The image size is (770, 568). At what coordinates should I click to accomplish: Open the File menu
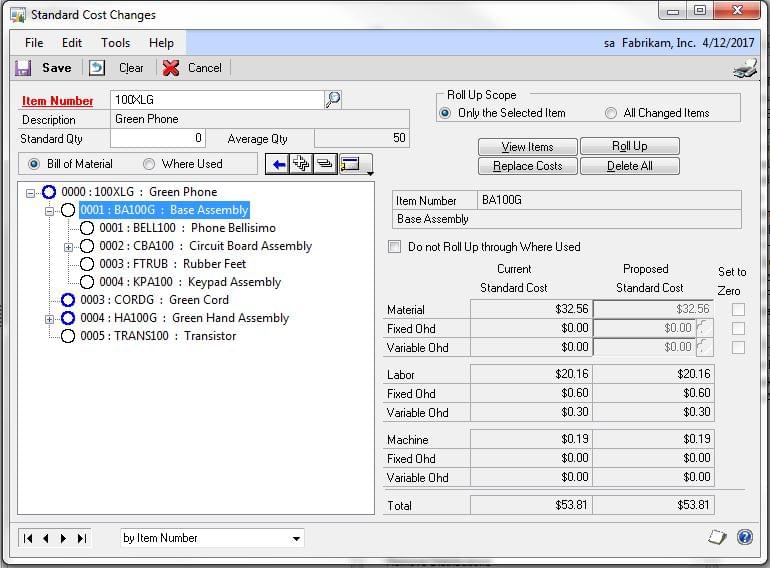coord(34,43)
